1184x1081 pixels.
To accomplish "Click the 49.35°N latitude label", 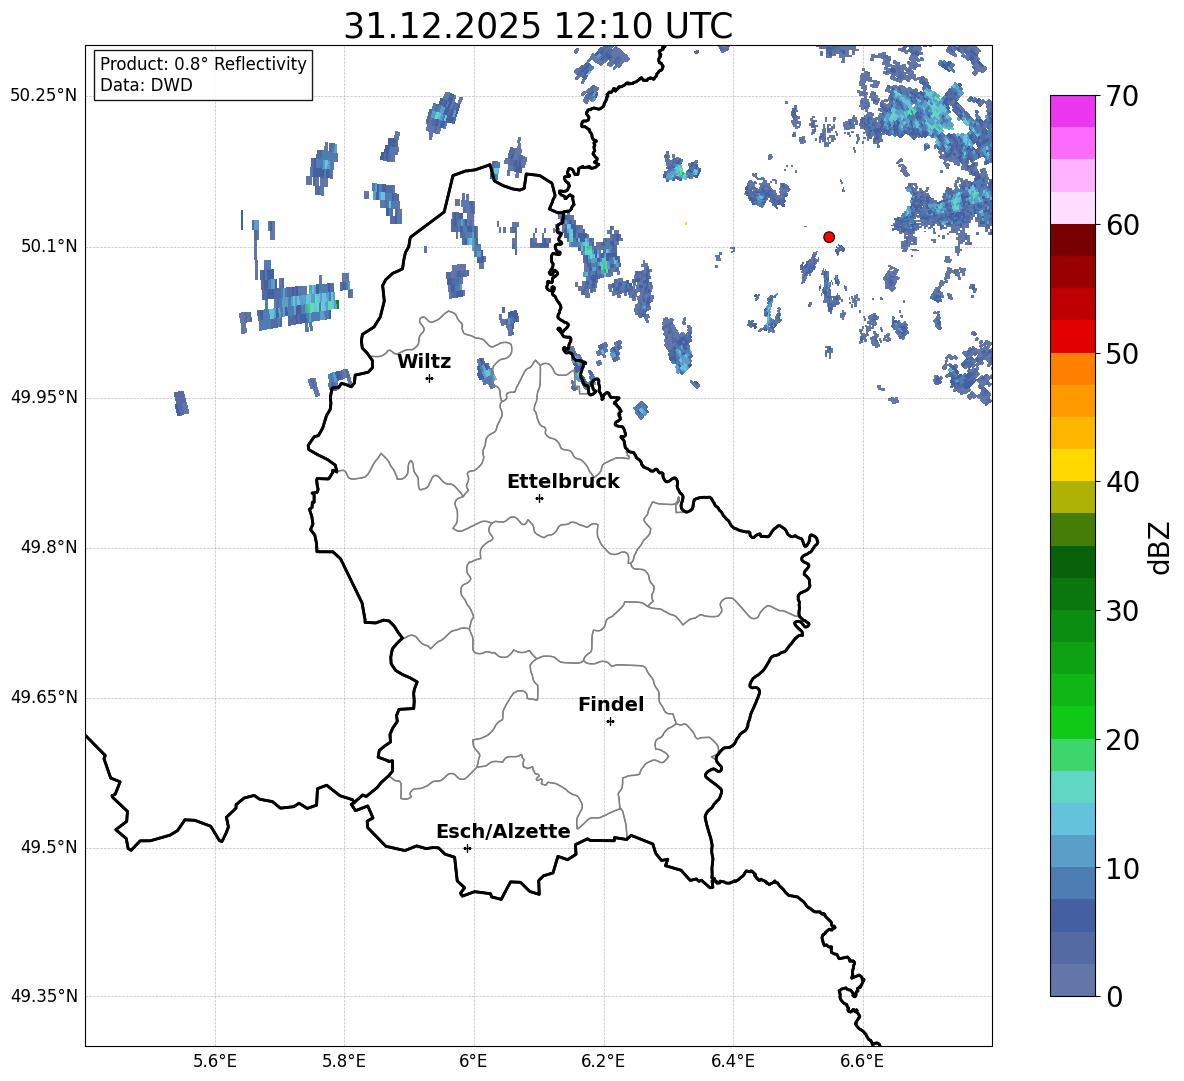I will click(x=44, y=996).
